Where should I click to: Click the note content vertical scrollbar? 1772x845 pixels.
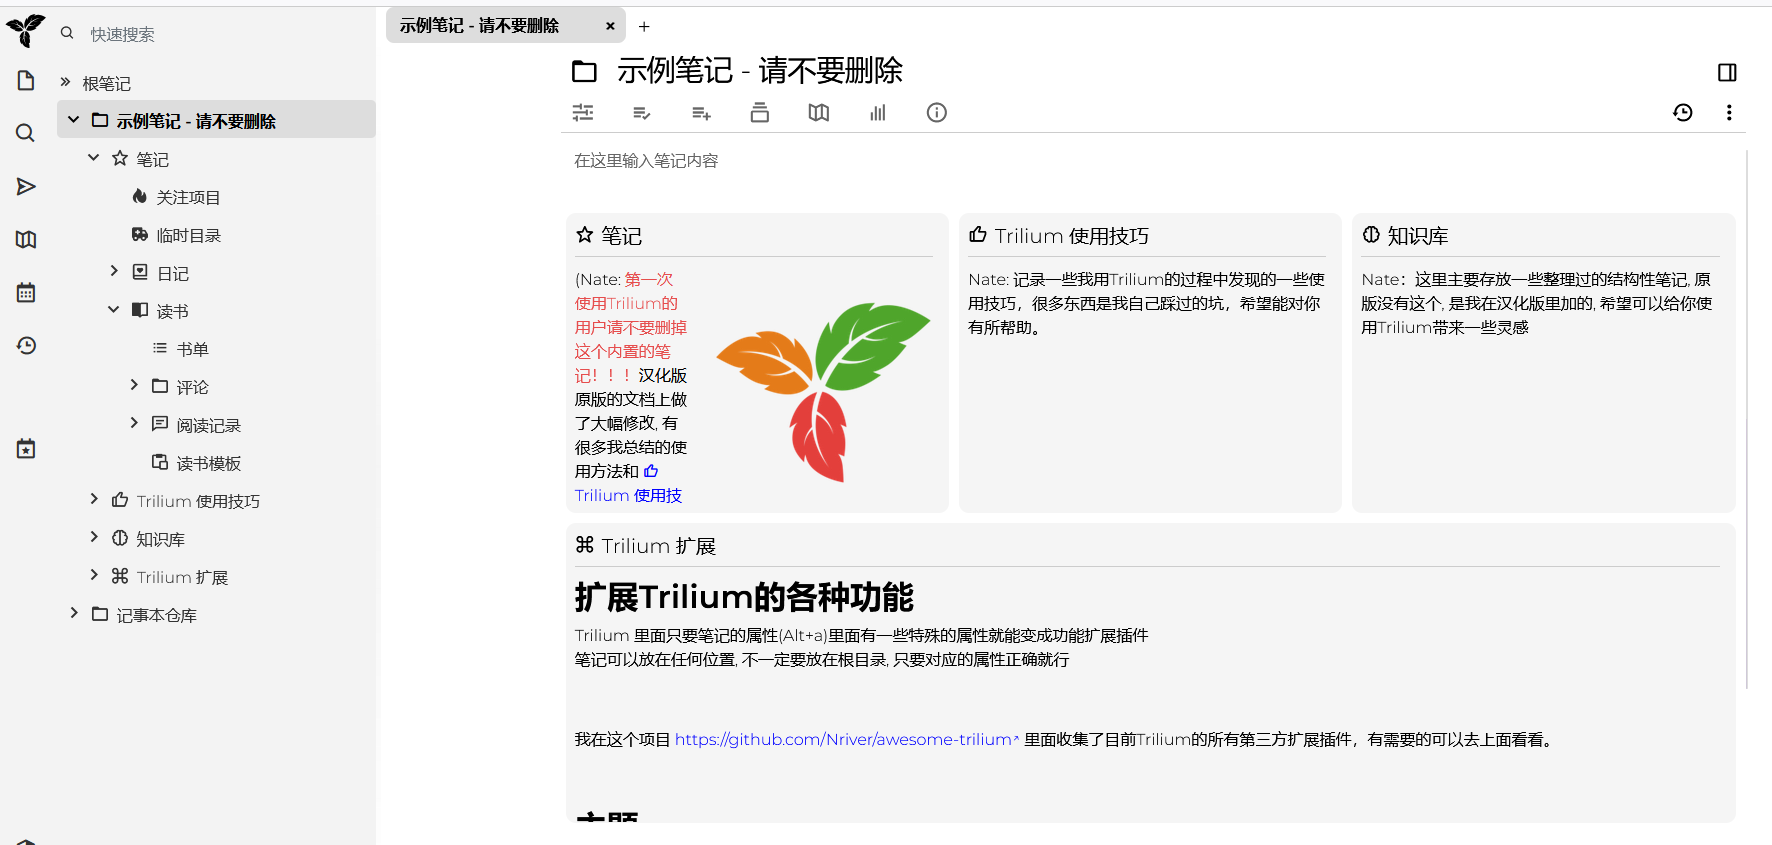pyautogui.click(x=1747, y=420)
